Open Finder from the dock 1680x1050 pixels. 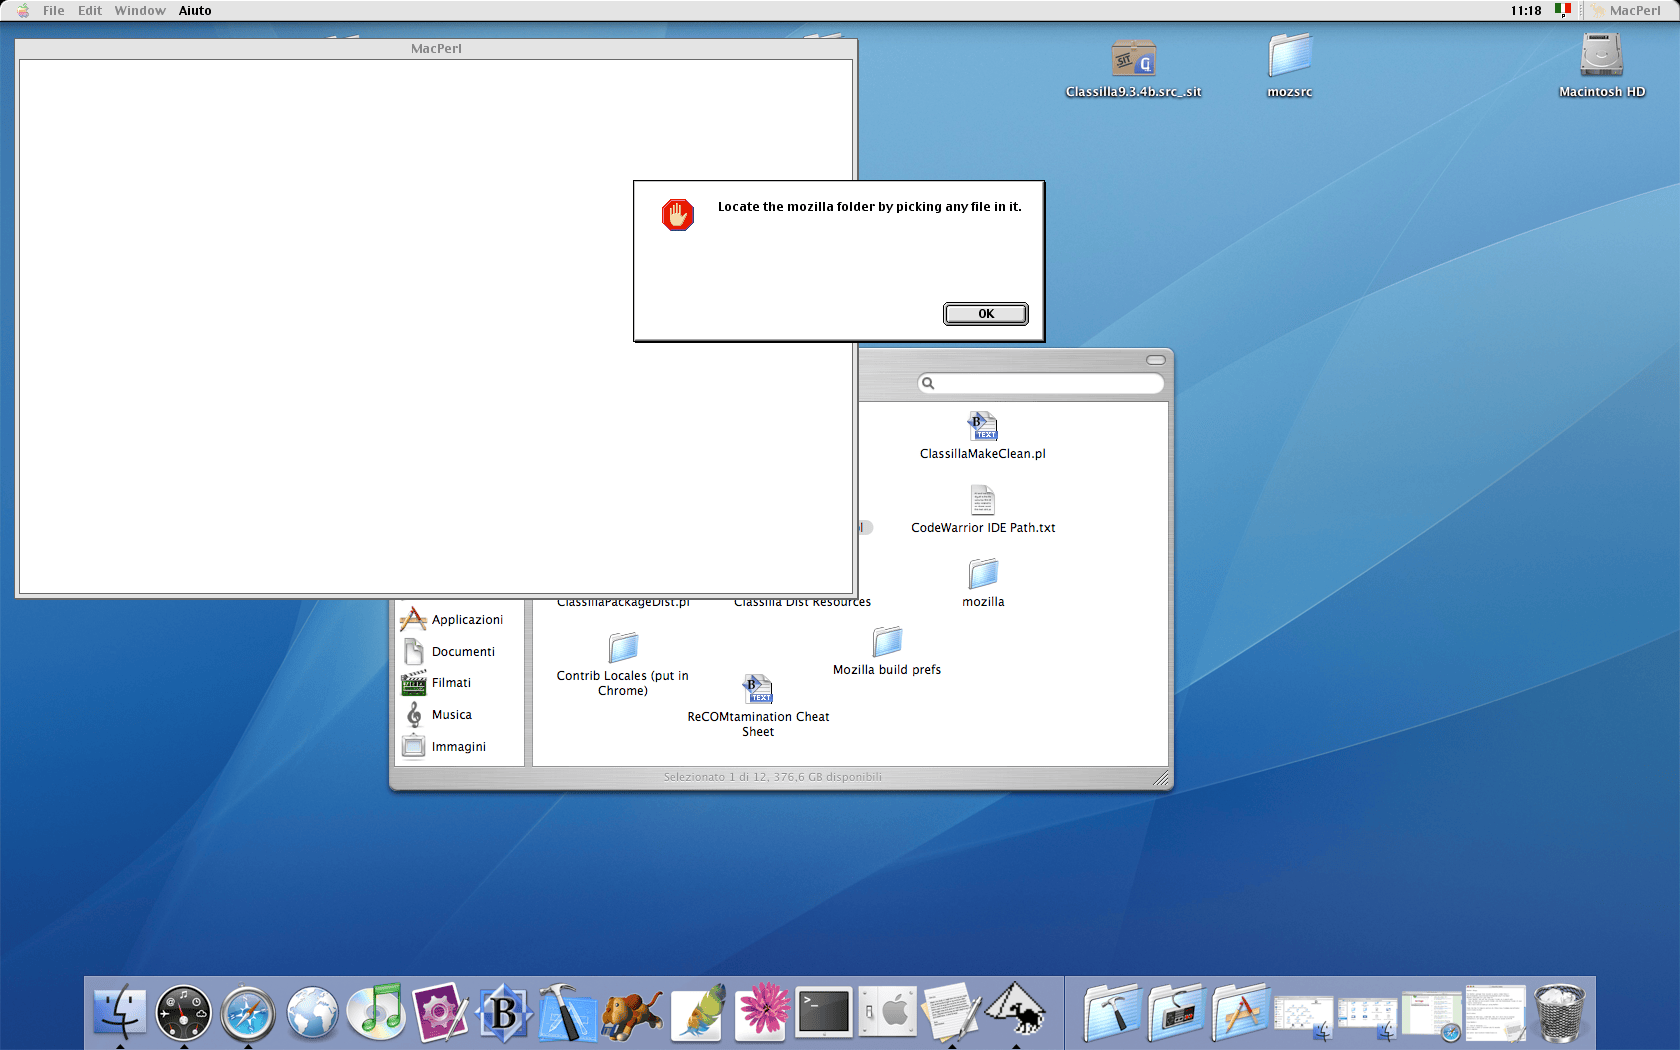[120, 1012]
